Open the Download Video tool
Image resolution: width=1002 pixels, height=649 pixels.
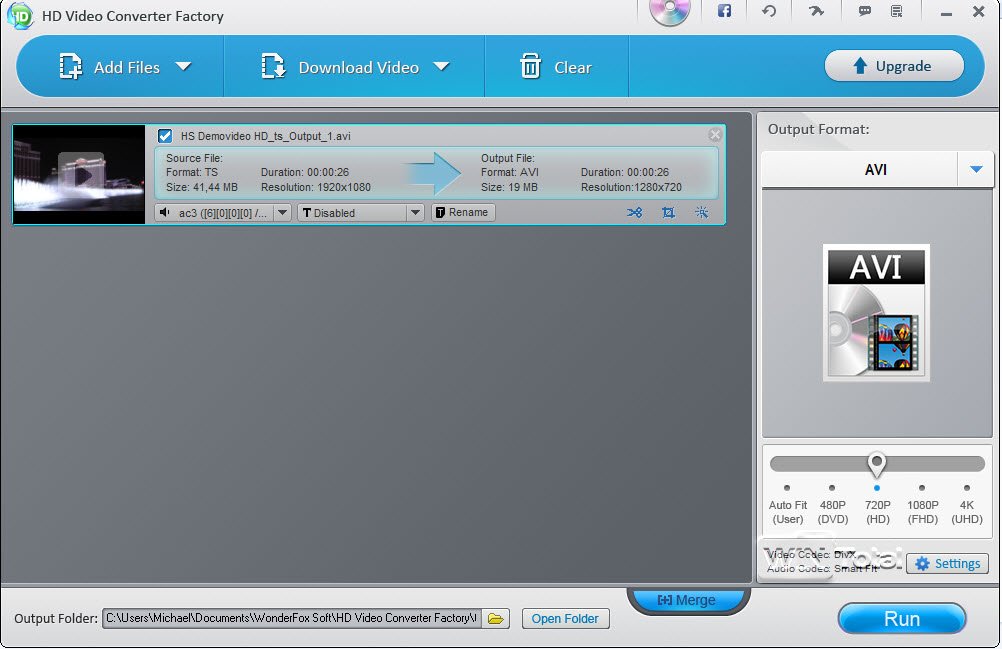point(340,66)
